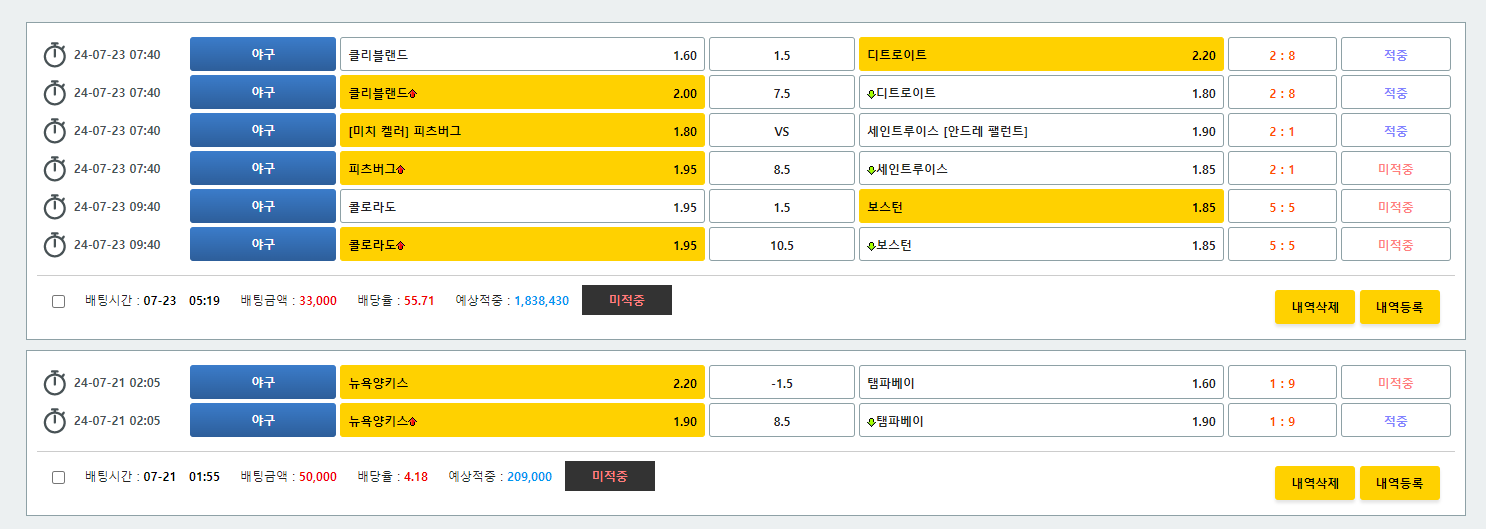Click the stopwatch icon beside 24-07-23 07:40 클리블랜드 1.60 row
The image size is (1486, 529).
coord(54,55)
